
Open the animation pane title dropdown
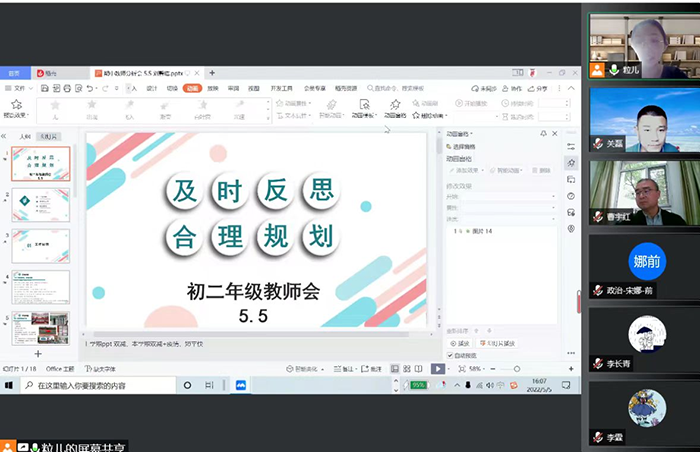459,134
